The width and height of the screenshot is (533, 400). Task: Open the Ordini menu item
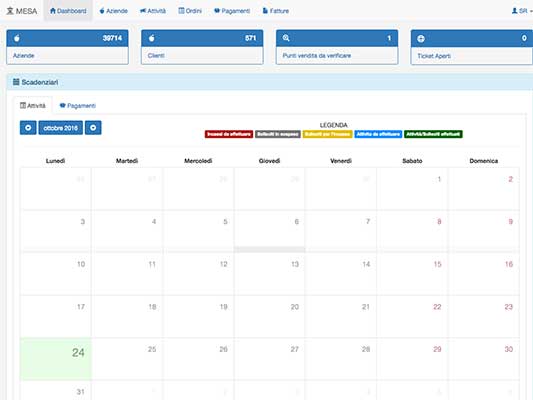[190, 11]
